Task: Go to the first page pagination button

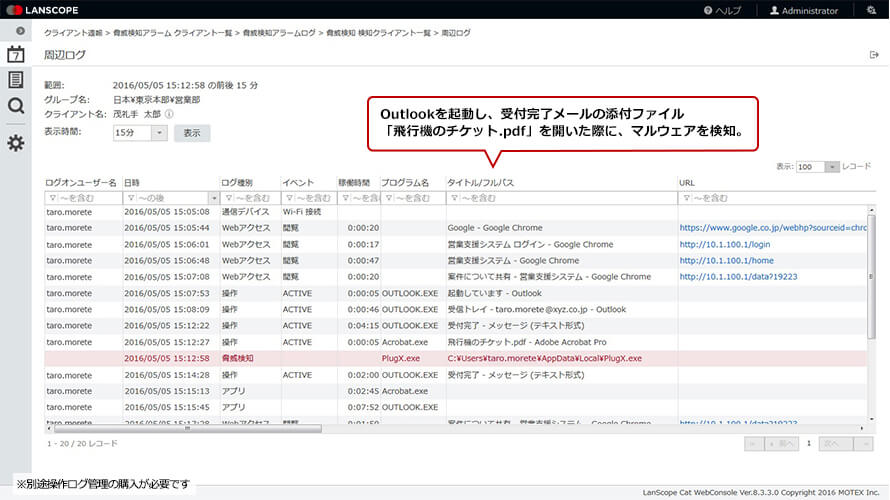Action: tap(753, 444)
